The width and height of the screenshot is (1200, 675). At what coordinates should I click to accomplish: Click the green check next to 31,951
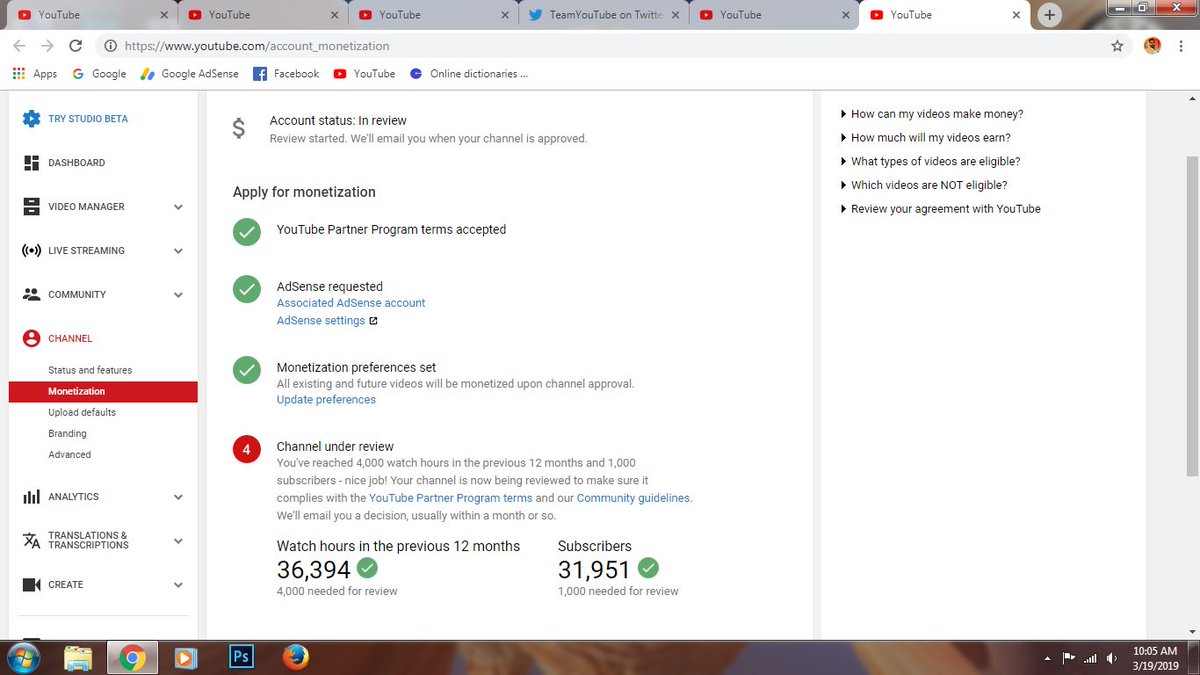point(648,568)
